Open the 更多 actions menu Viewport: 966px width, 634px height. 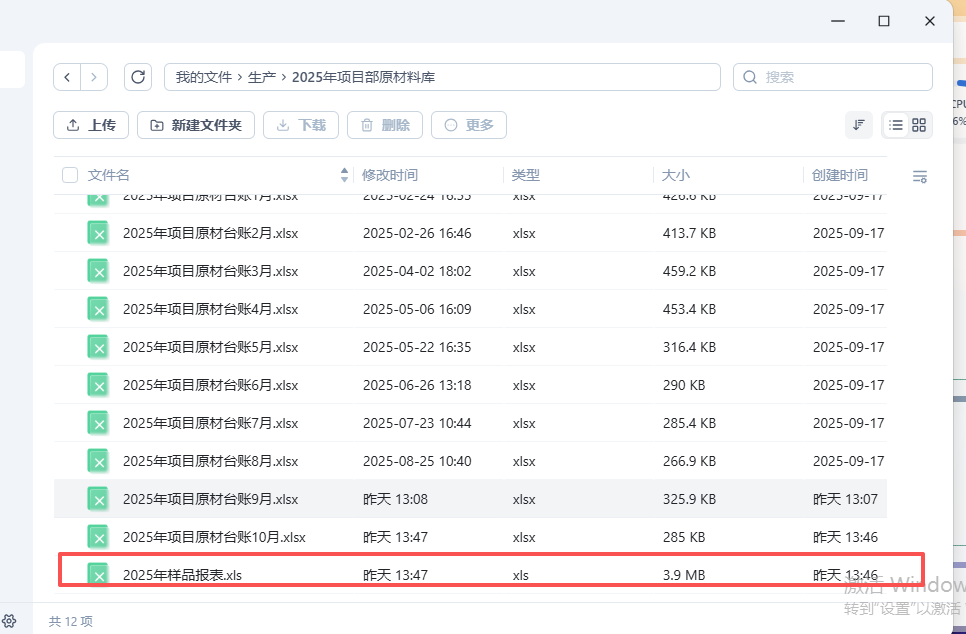click(x=469, y=125)
